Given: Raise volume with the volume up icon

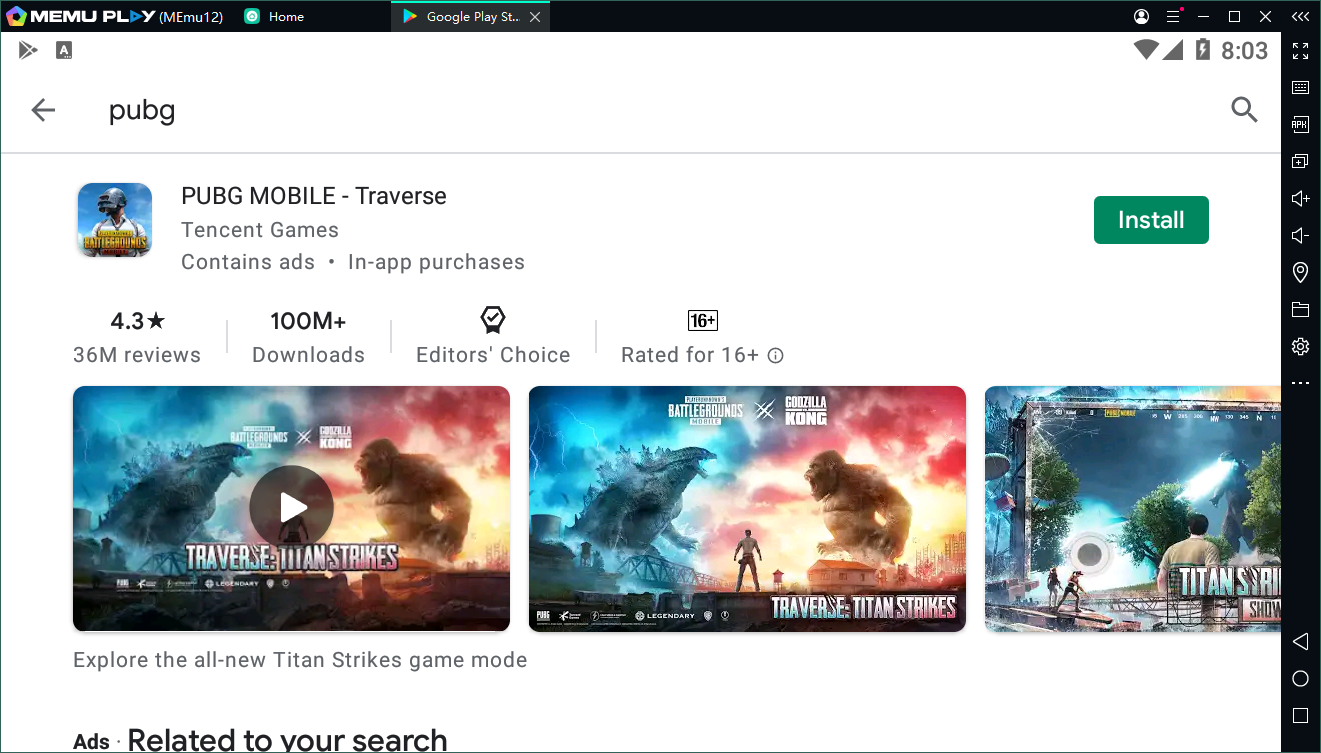Looking at the screenshot, I should [x=1300, y=198].
